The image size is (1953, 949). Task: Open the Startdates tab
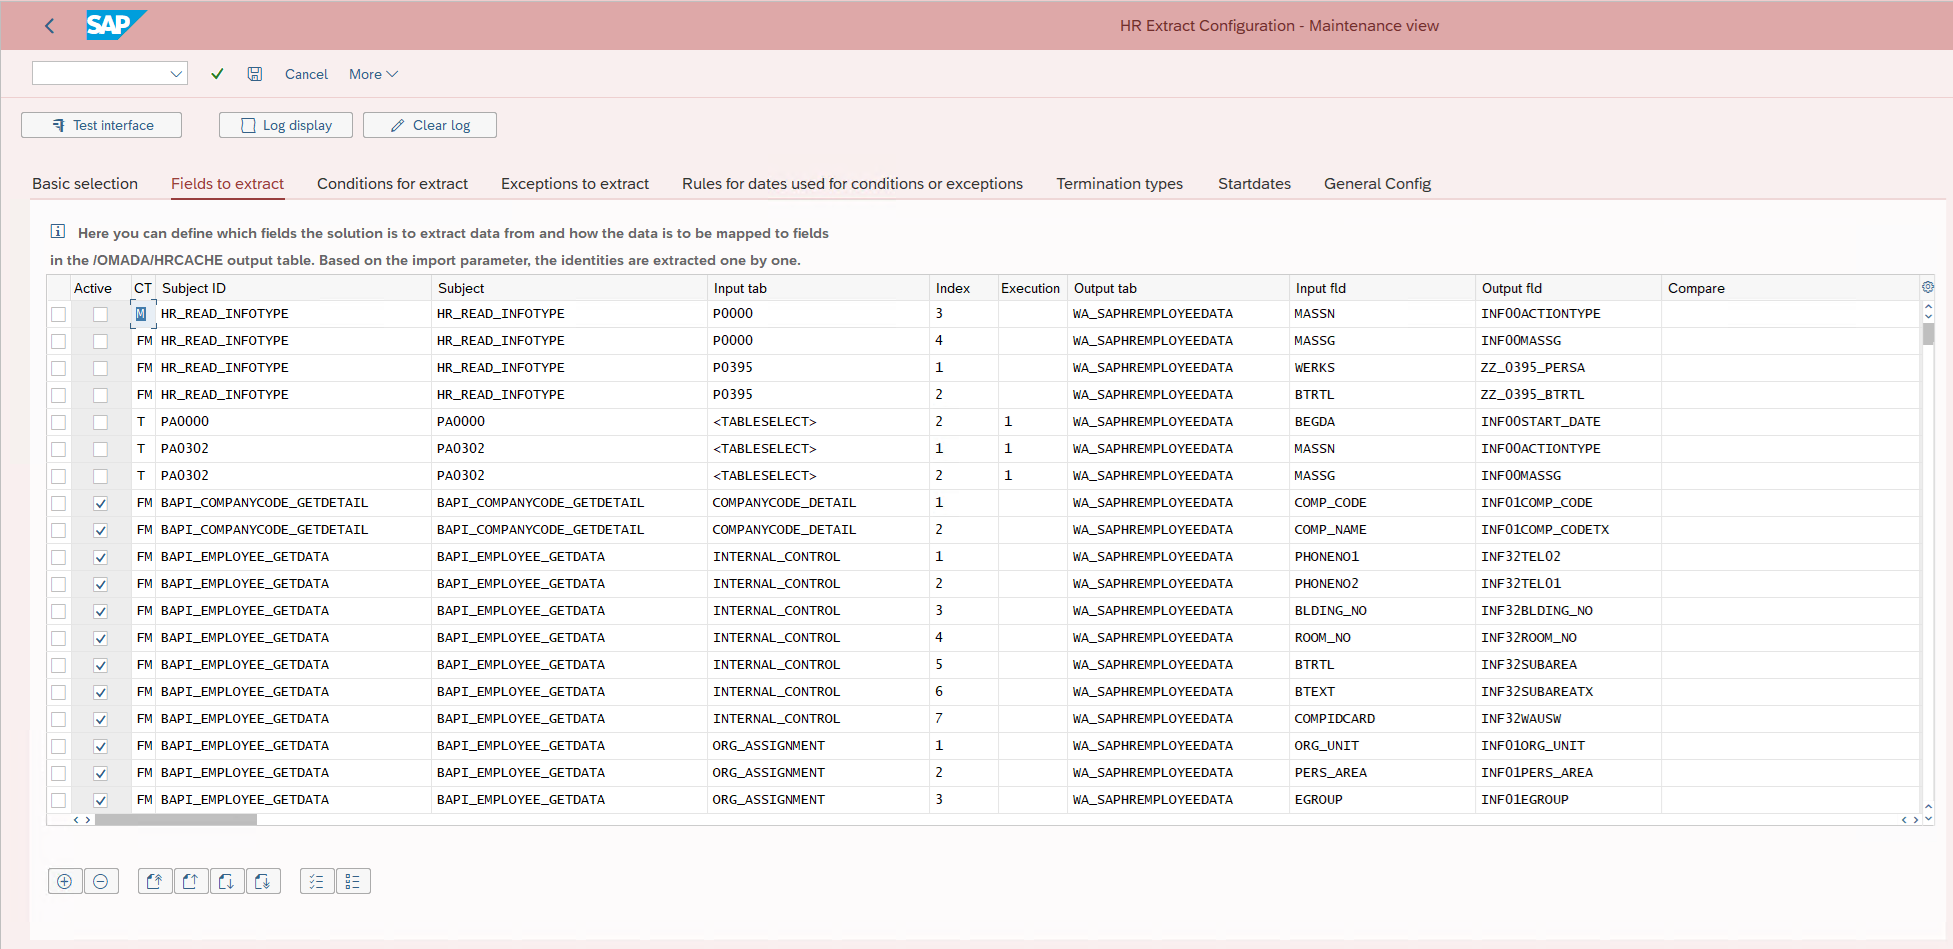[x=1254, y=184]
